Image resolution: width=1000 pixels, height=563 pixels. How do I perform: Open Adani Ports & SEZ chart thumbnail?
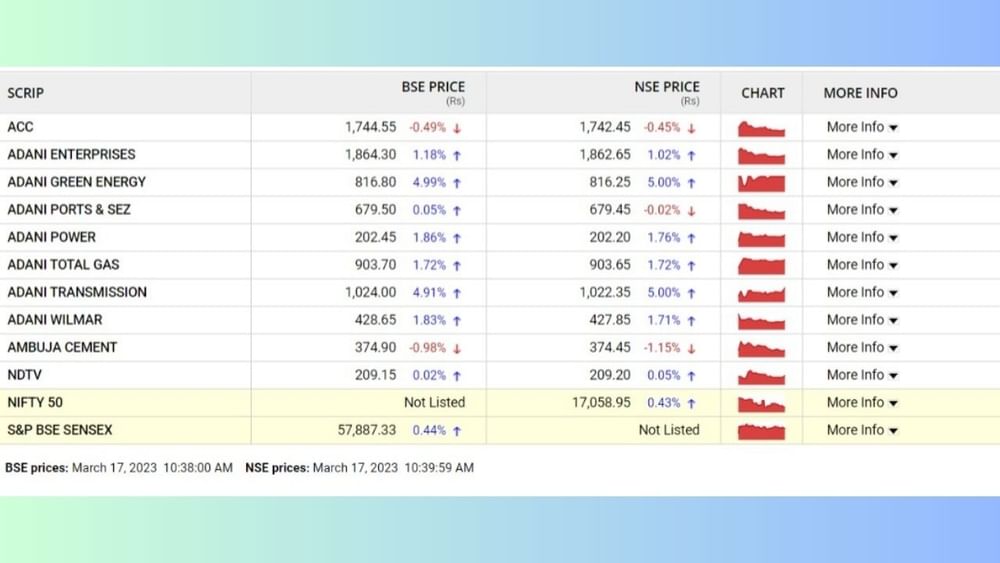tap(761, 210)
